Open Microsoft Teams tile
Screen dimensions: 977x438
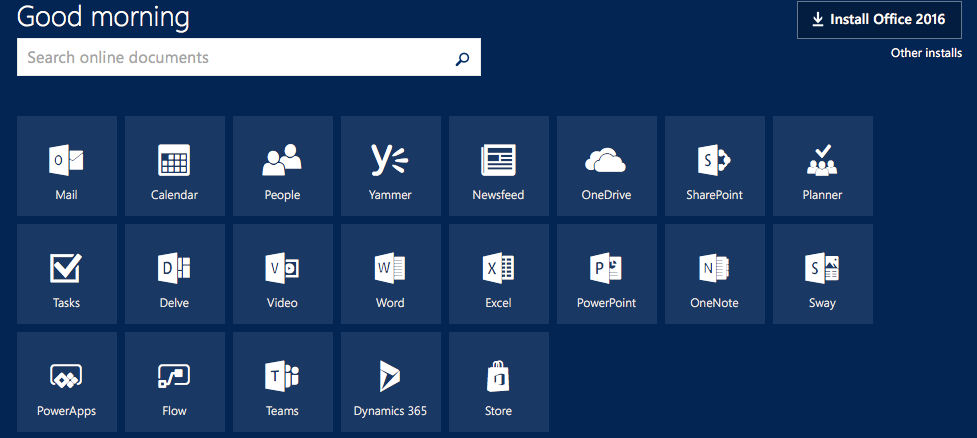[x=282, y=382]
